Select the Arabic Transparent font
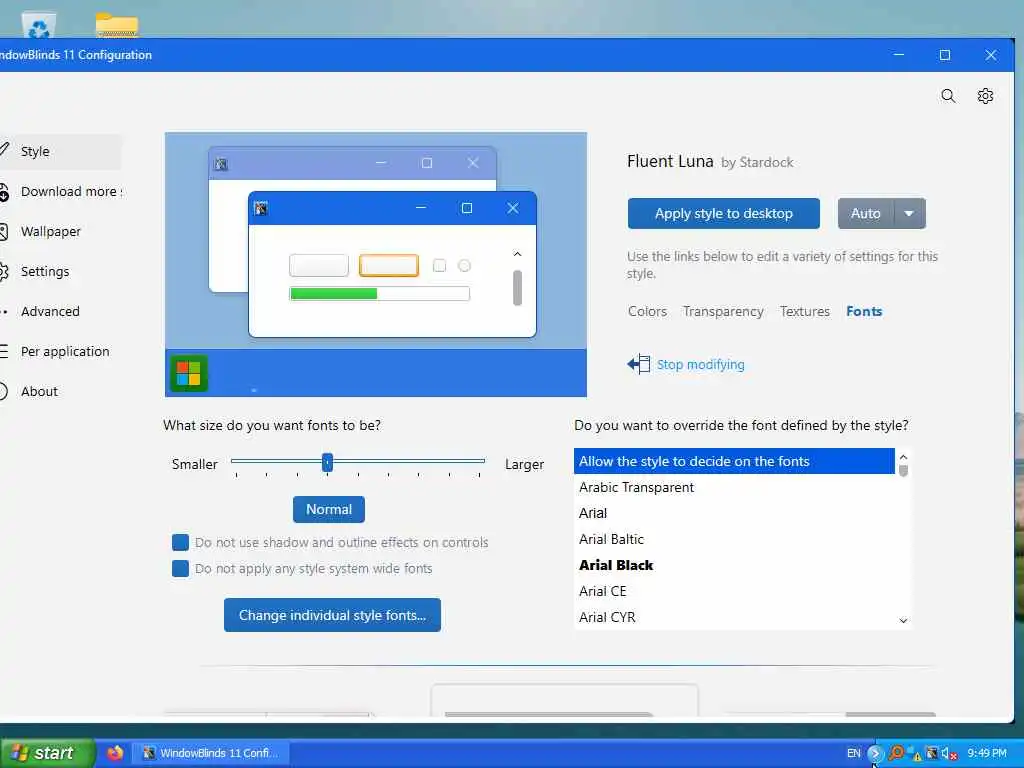Screen dimensions: 1024x768 pos(734,487)
